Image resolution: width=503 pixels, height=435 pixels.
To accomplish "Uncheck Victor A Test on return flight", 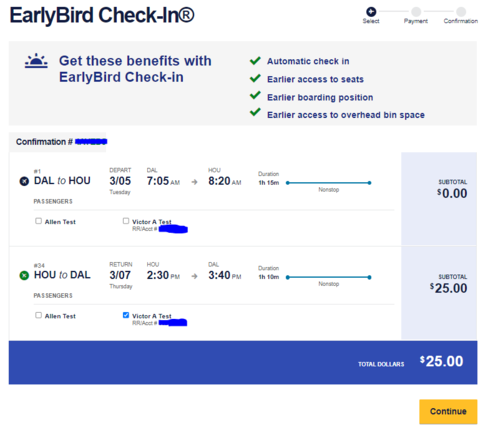I will coord(126,315).
